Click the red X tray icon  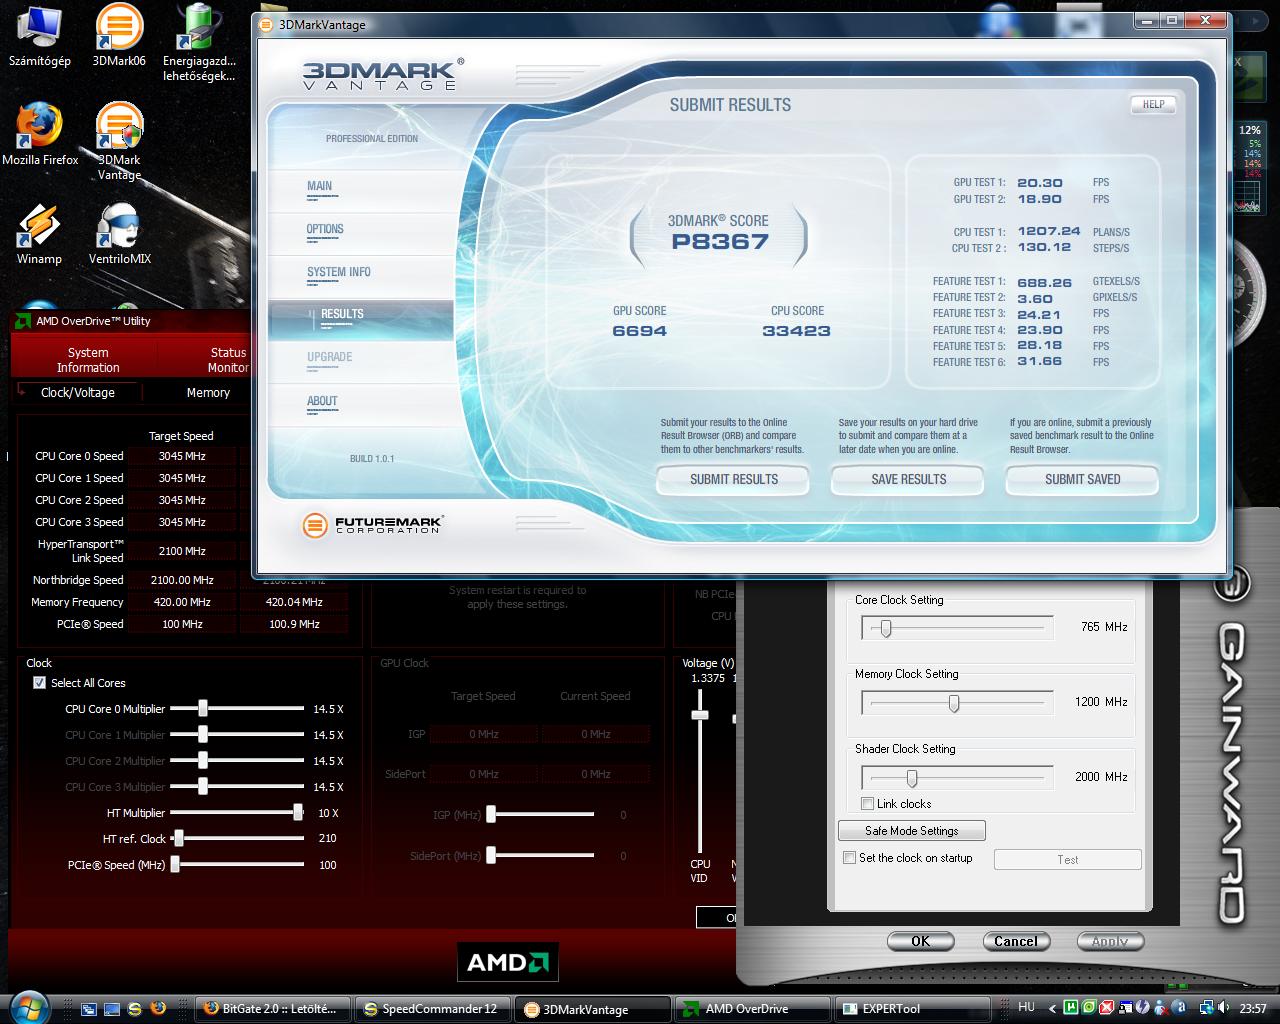1107,1008
